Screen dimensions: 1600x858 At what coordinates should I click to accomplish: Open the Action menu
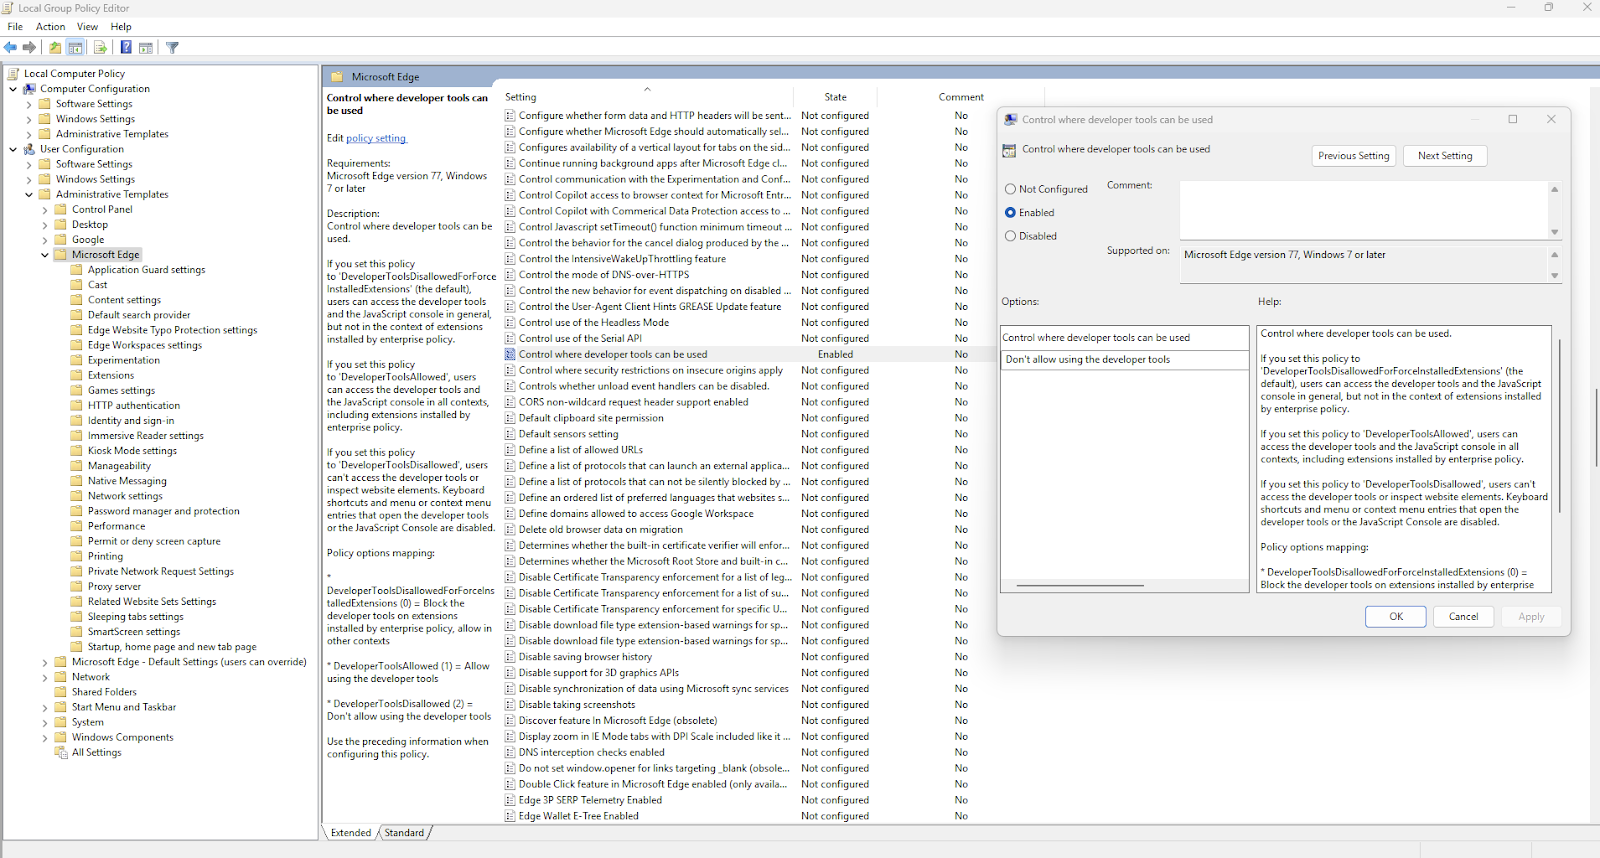51,27
